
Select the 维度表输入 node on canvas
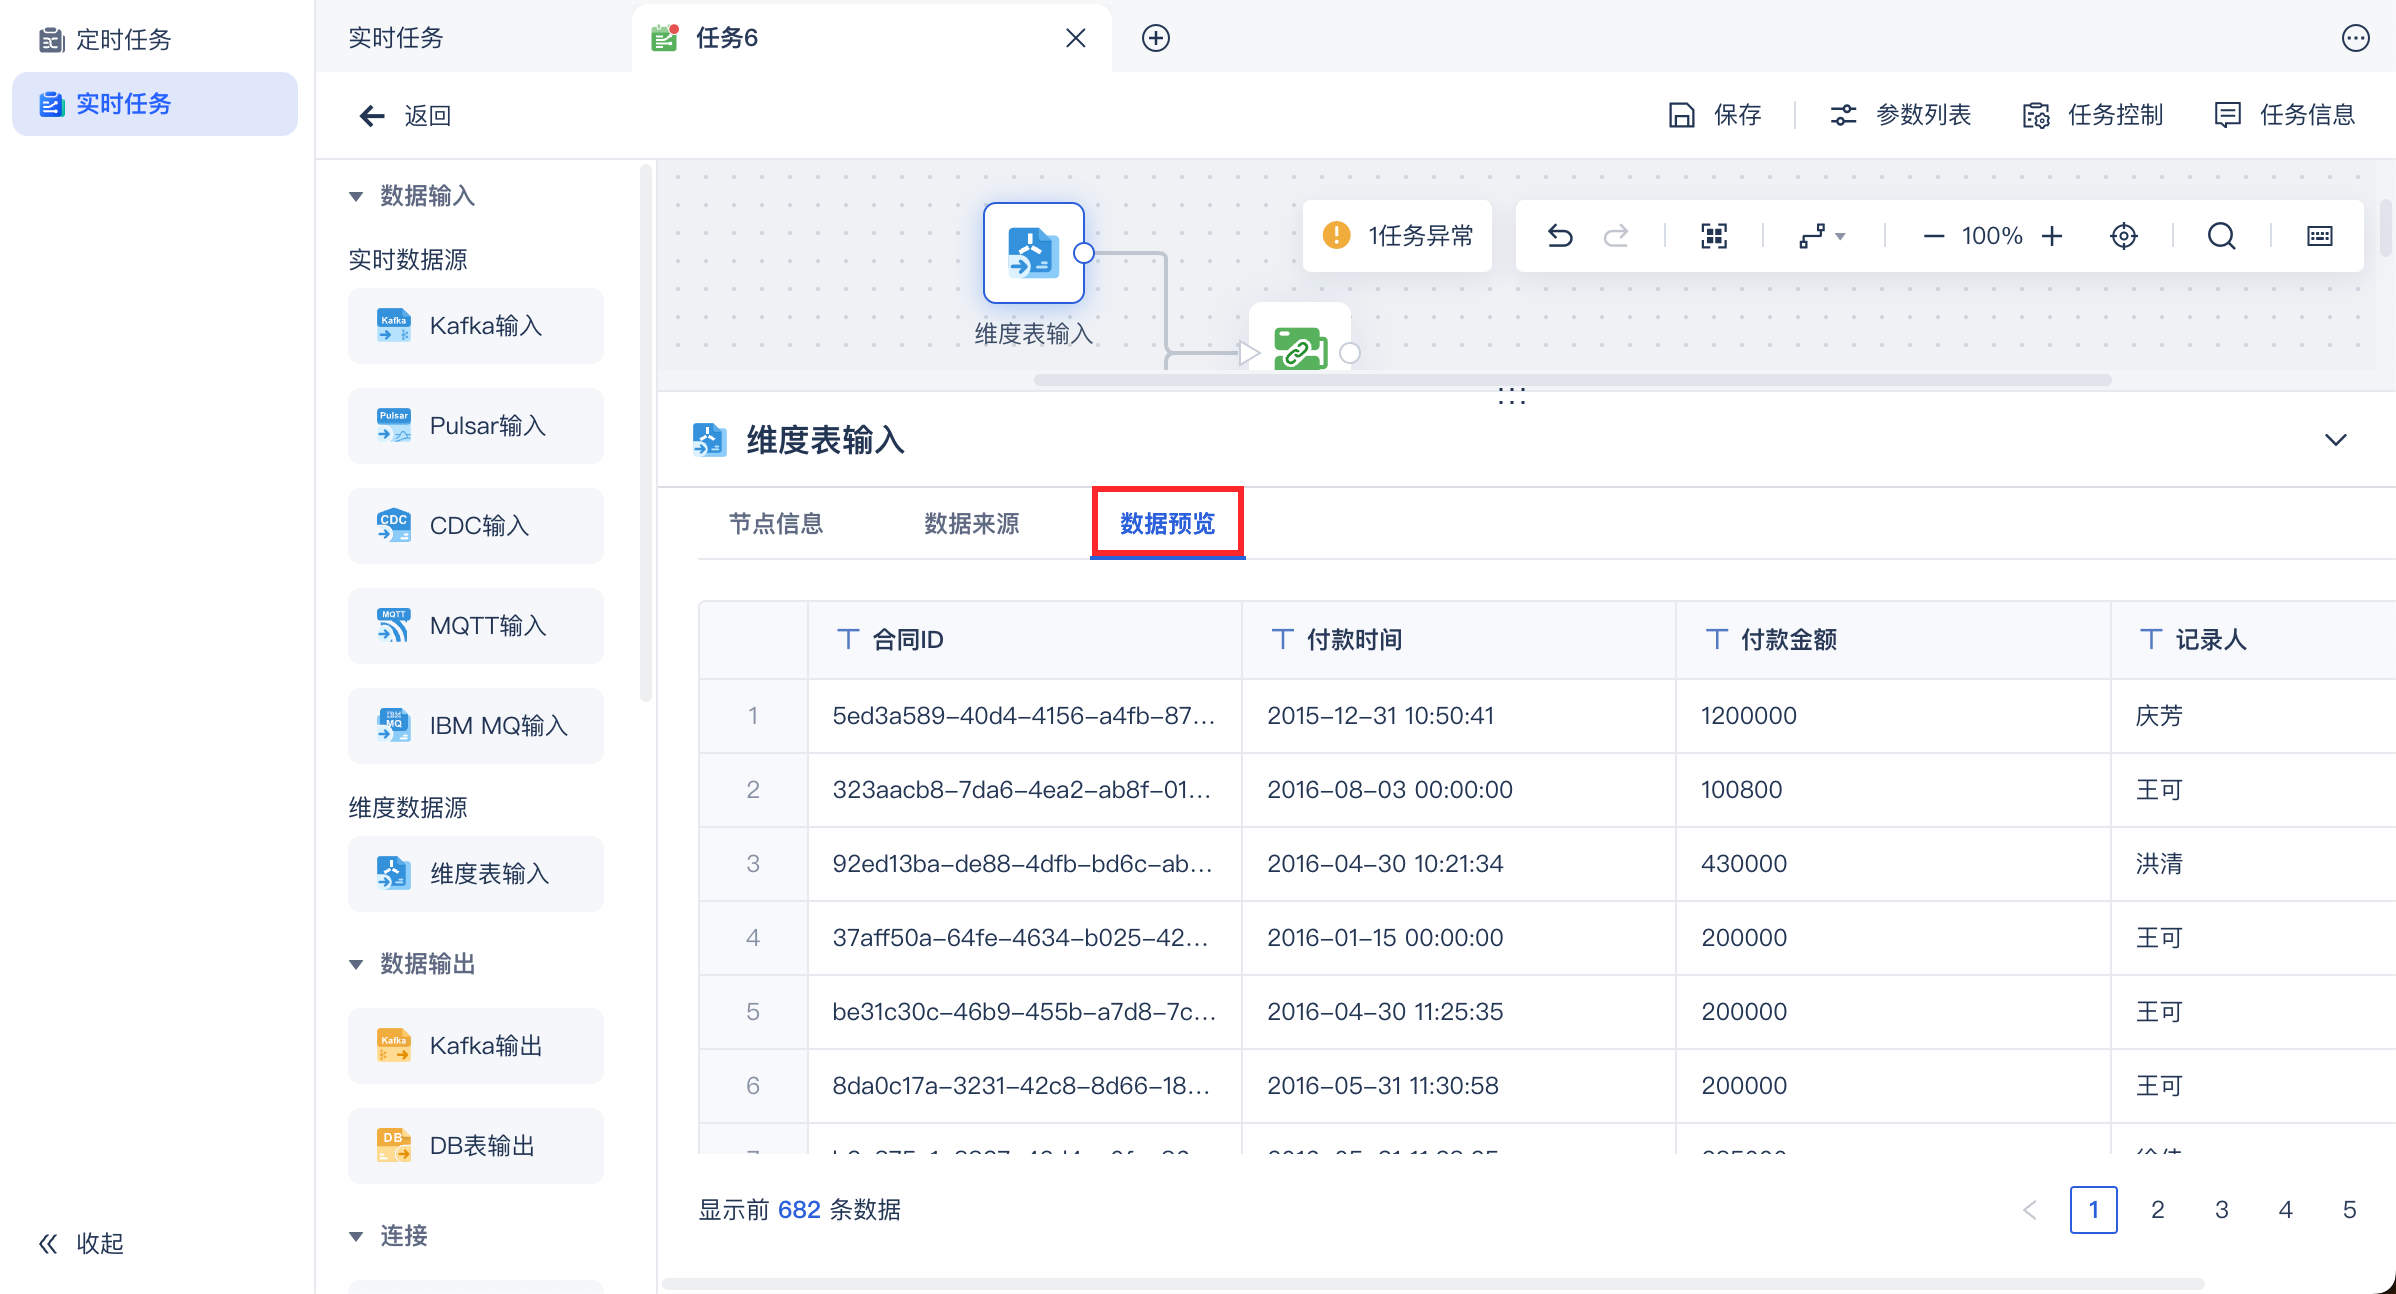click(1033, 253)
